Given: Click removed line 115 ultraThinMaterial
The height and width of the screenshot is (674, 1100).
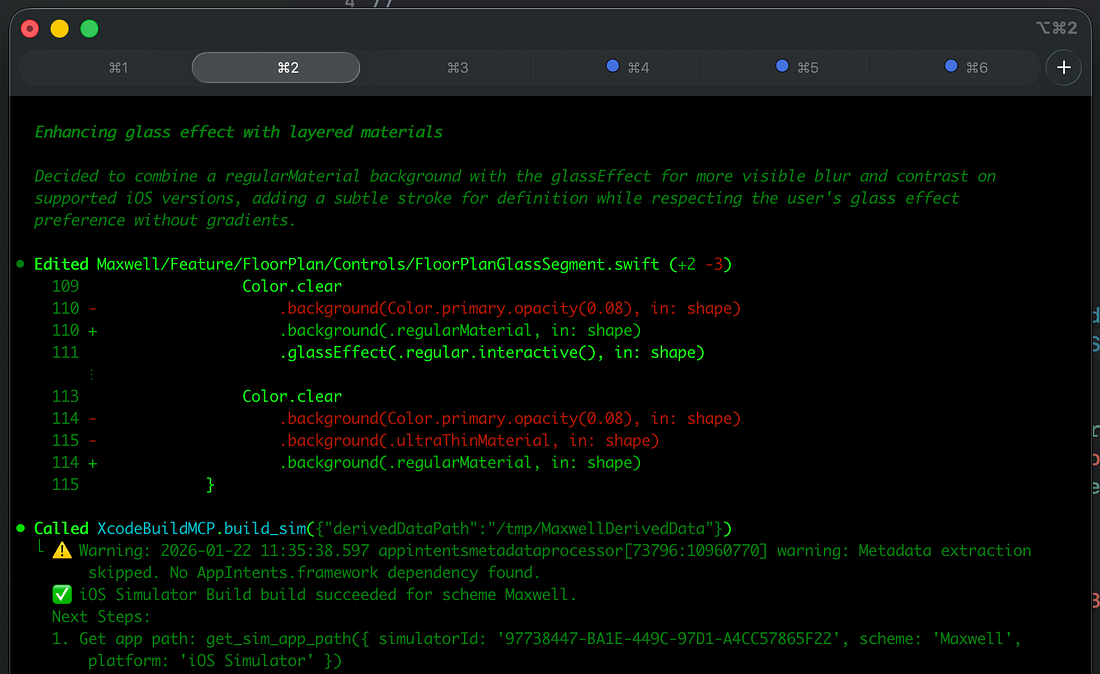Looking at the screenshot, I should (x=469, y=440).
